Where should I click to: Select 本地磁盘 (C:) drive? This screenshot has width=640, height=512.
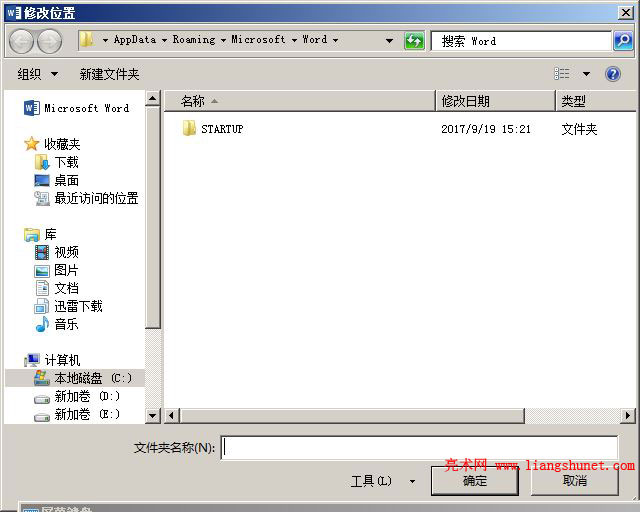click(75, 378)
